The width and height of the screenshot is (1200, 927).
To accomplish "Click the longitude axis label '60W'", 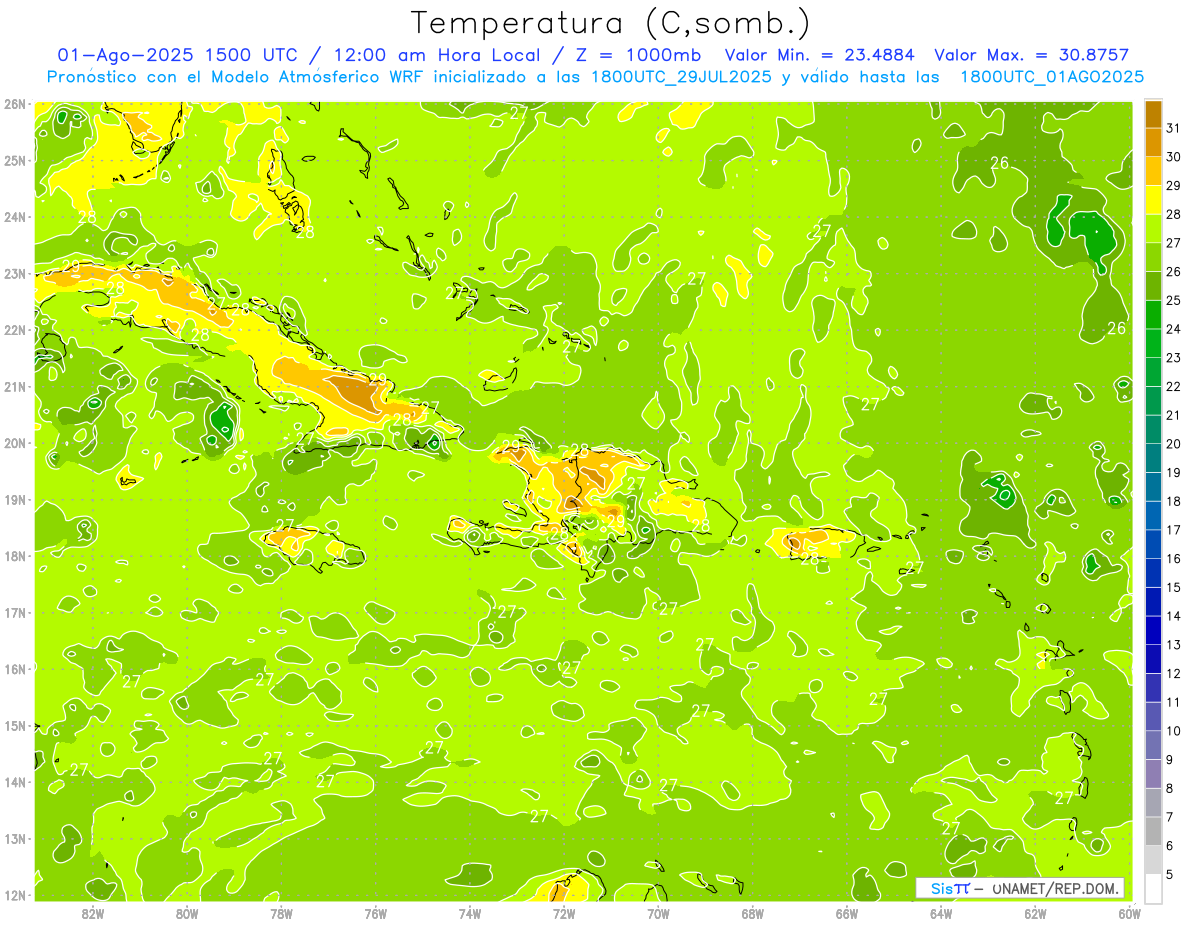I will click(x=1129, y=913).
